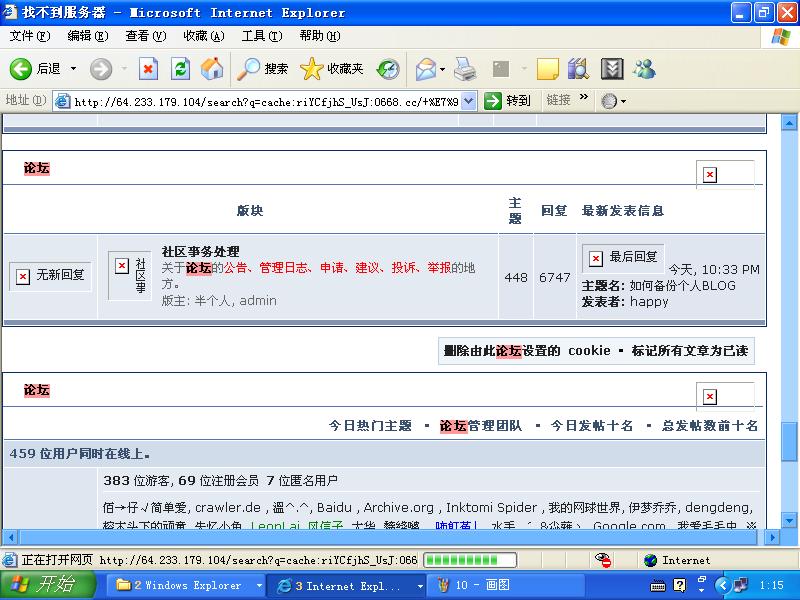Open the 今日热门主题 link

(370, 425)
